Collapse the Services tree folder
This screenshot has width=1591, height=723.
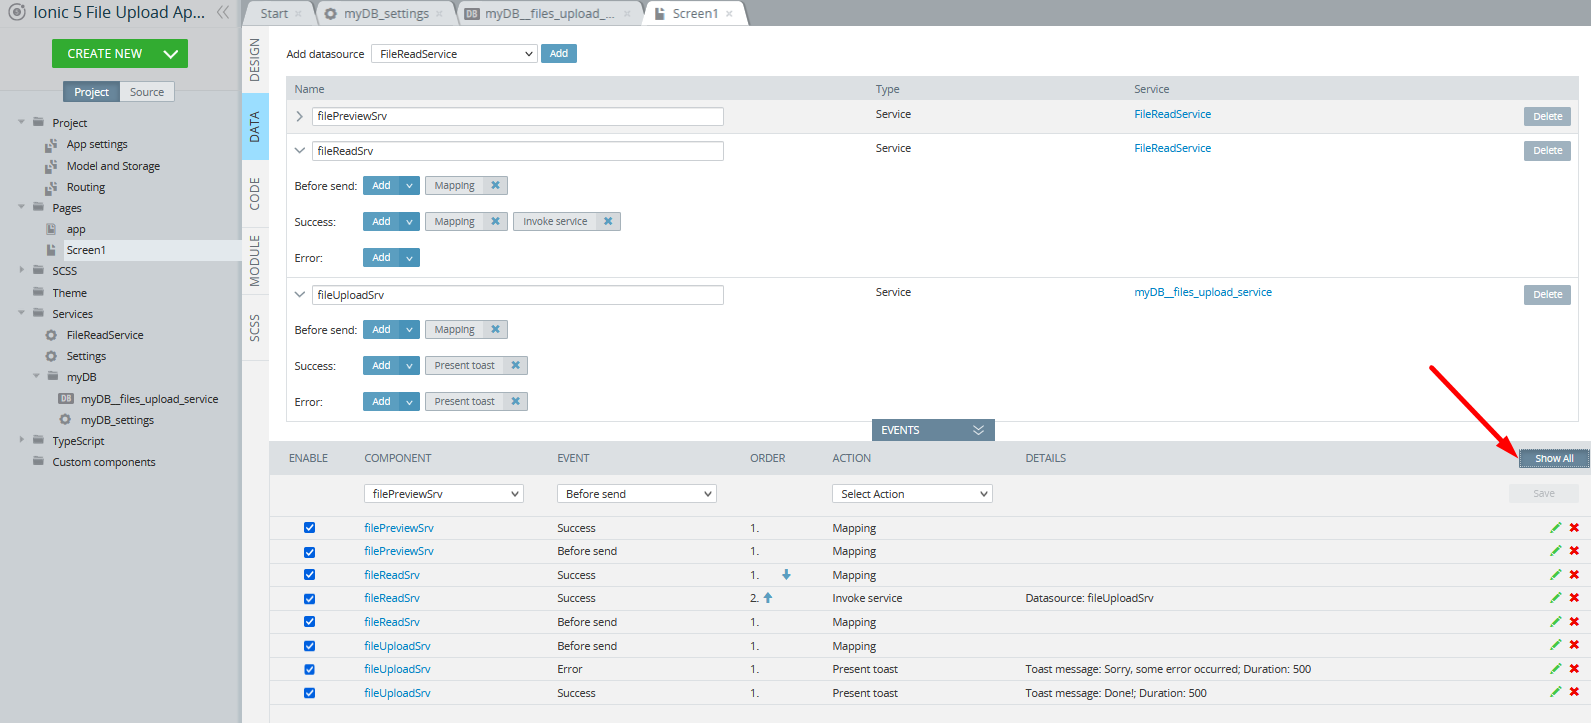(x=22, y=313)
